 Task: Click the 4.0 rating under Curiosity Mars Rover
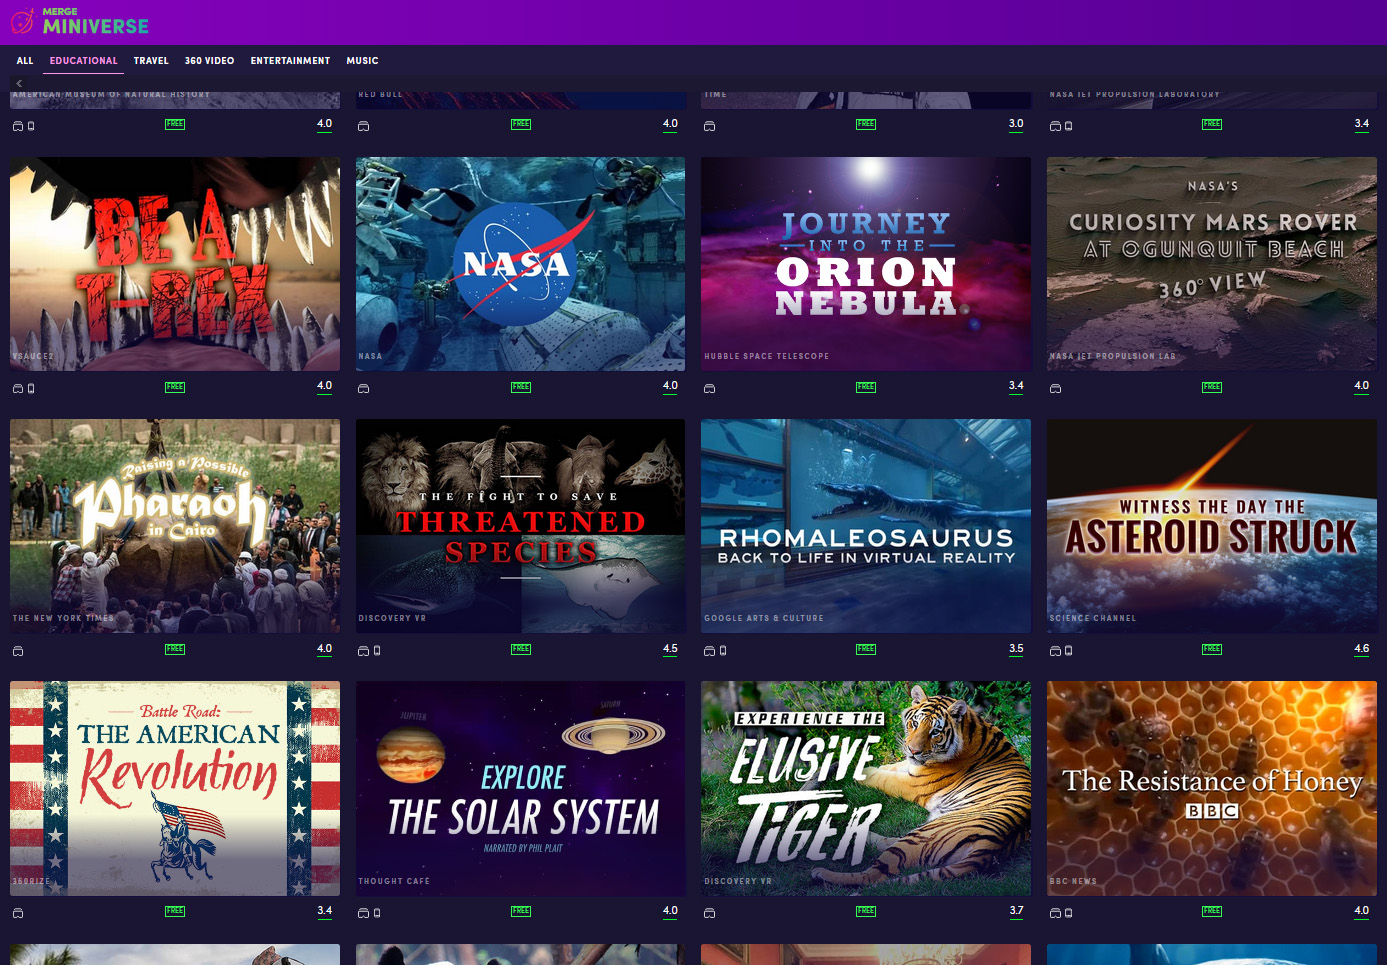pos(1362,386)
